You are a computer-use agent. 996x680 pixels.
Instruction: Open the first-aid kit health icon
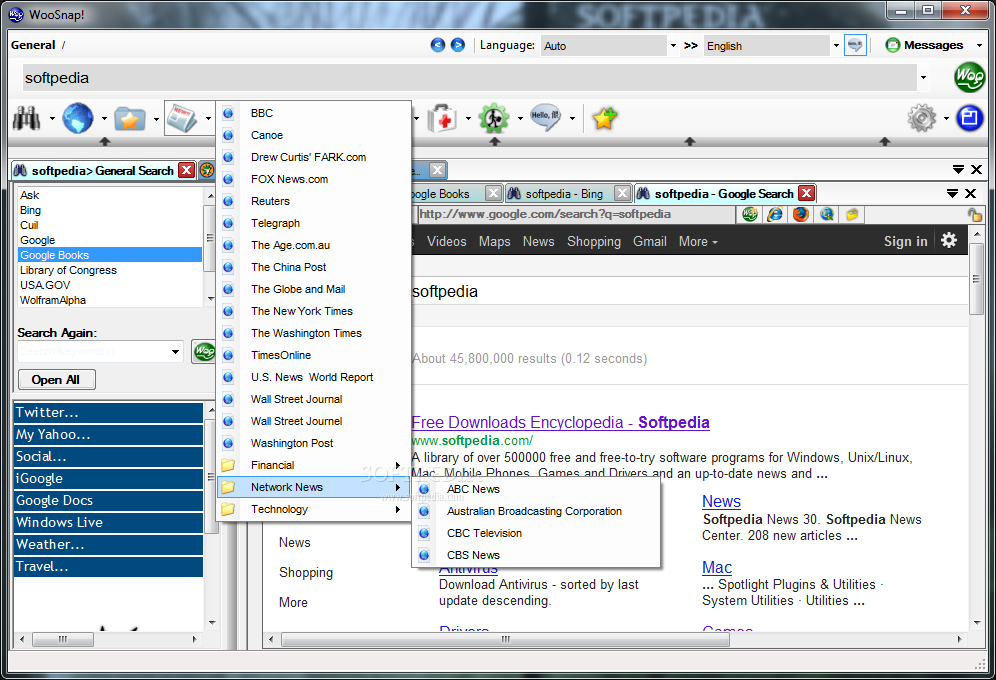coord(442,119)
